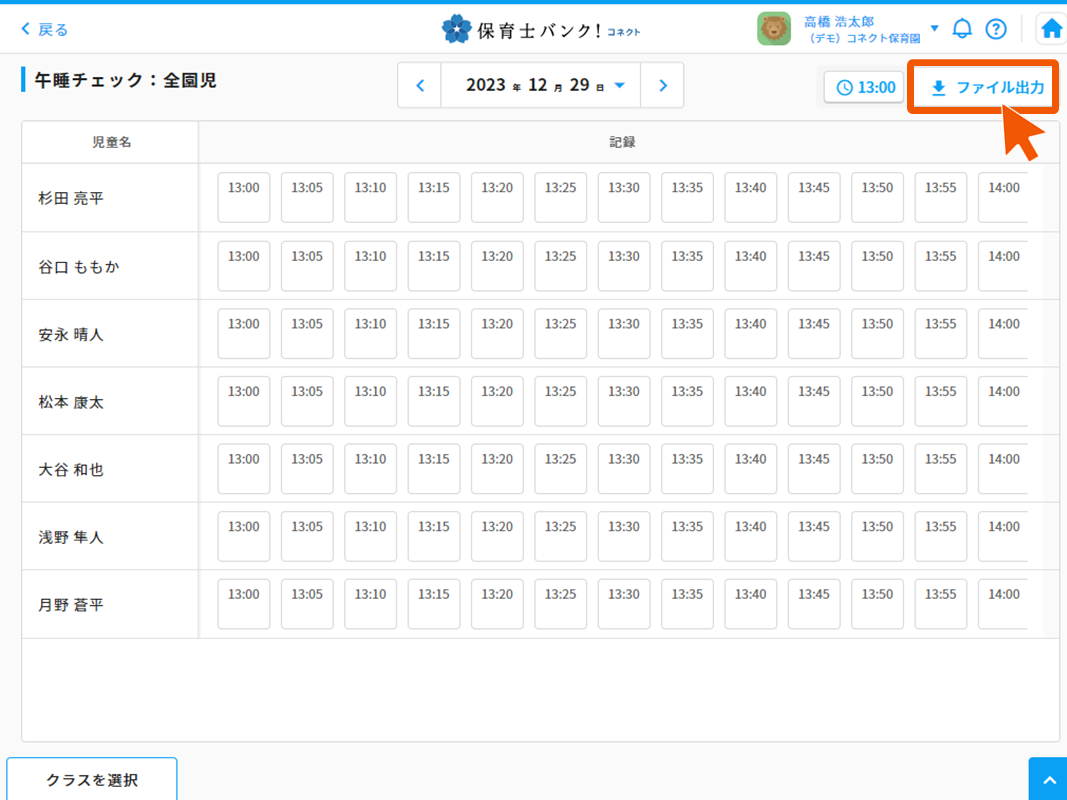Toggle 14:00 box for 大谷 和也
1067x800 pixels.
tap(1003, 468)
